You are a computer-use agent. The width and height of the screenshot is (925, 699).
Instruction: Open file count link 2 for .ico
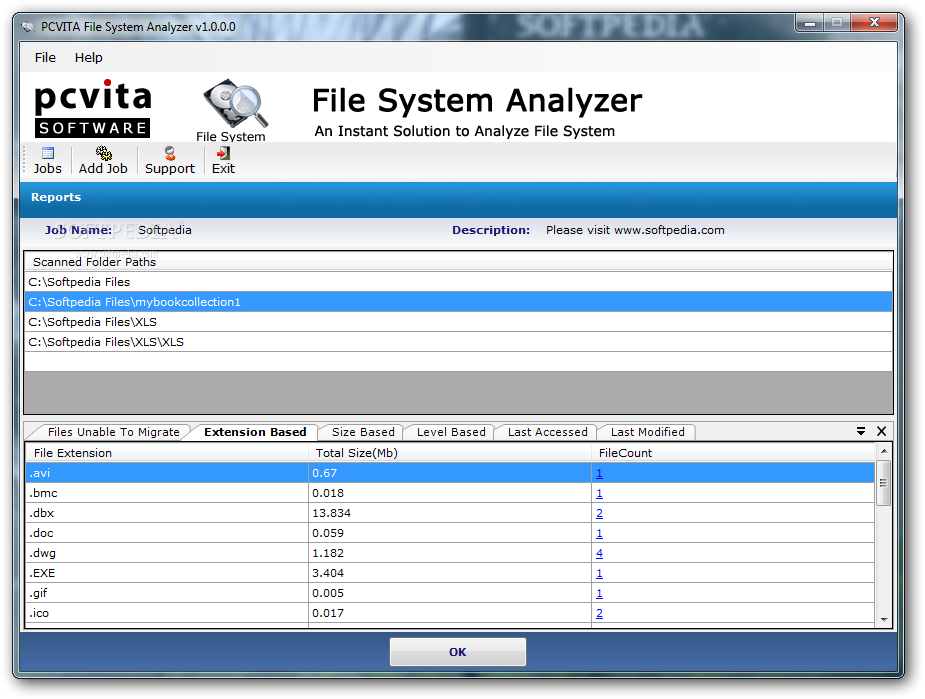[x=599, y=613]
